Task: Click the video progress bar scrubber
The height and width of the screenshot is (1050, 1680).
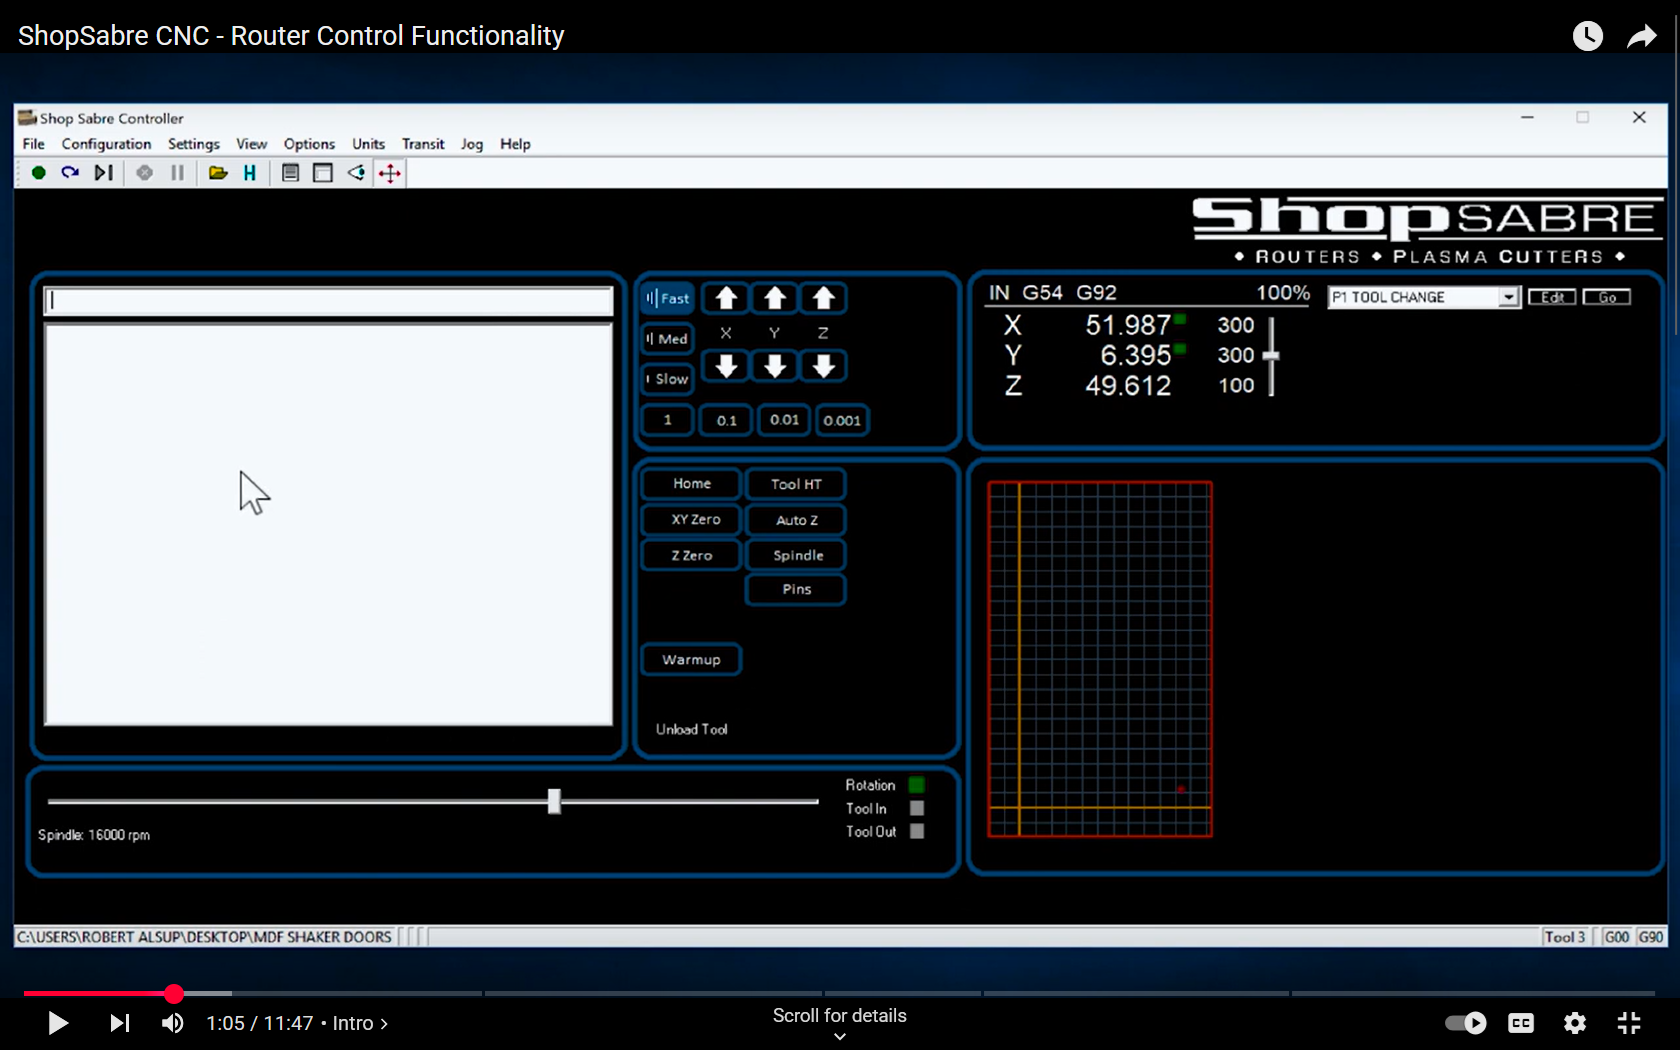Action: (x=174, y=993)
